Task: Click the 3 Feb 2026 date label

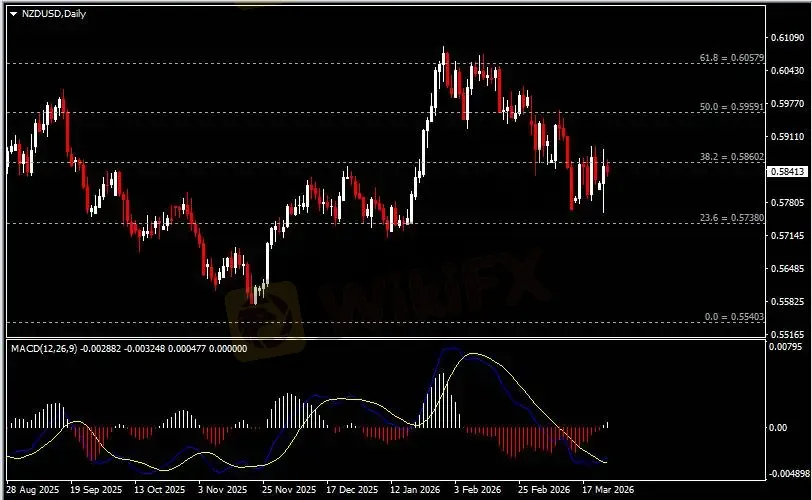Action: pos(478,490)
